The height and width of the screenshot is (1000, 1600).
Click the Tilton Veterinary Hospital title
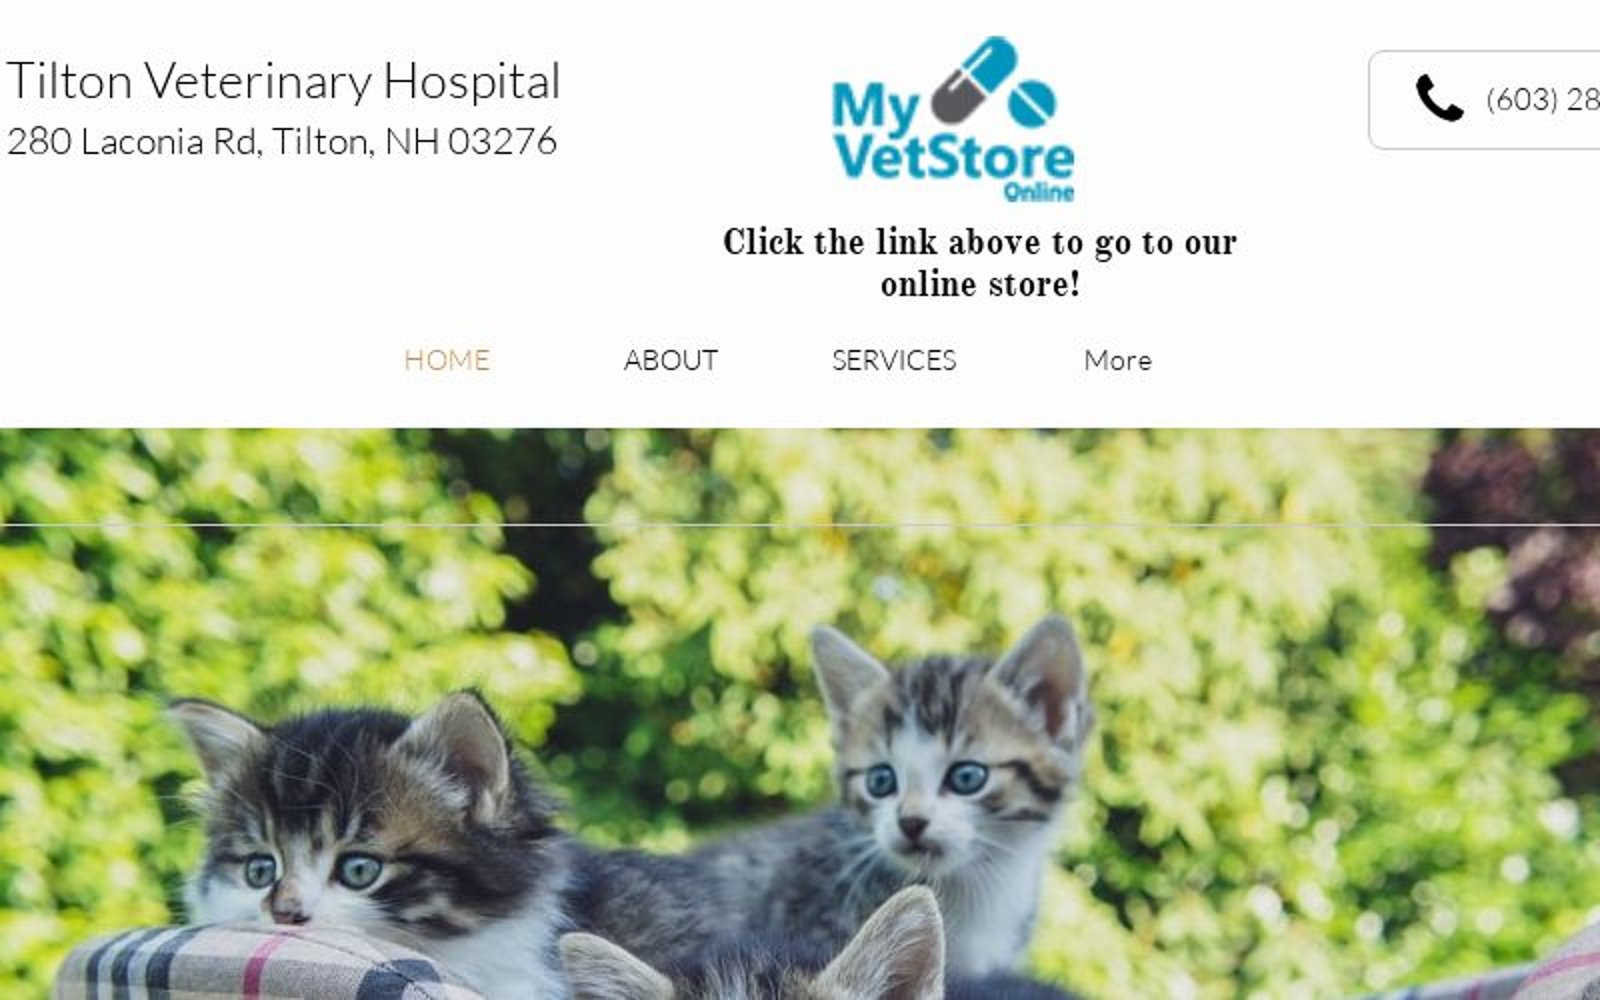tap(283, 81)
